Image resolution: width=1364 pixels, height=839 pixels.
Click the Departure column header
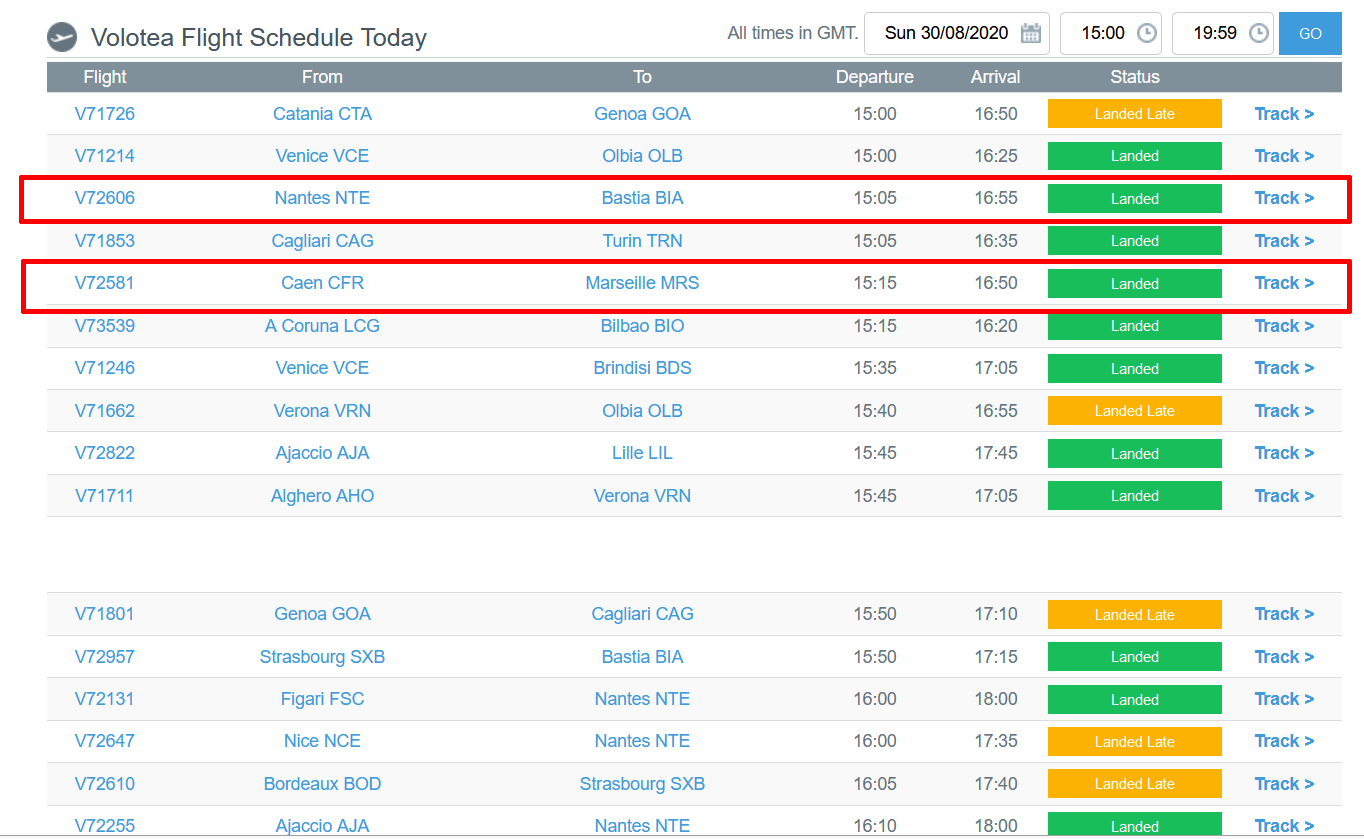point(874,77)
